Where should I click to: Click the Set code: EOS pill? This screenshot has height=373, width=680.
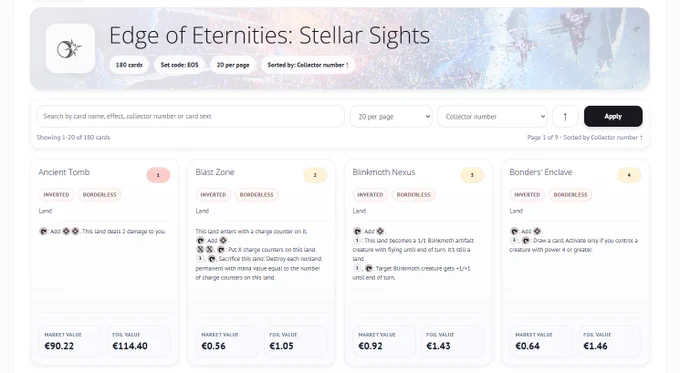click(x=180, y=65)
